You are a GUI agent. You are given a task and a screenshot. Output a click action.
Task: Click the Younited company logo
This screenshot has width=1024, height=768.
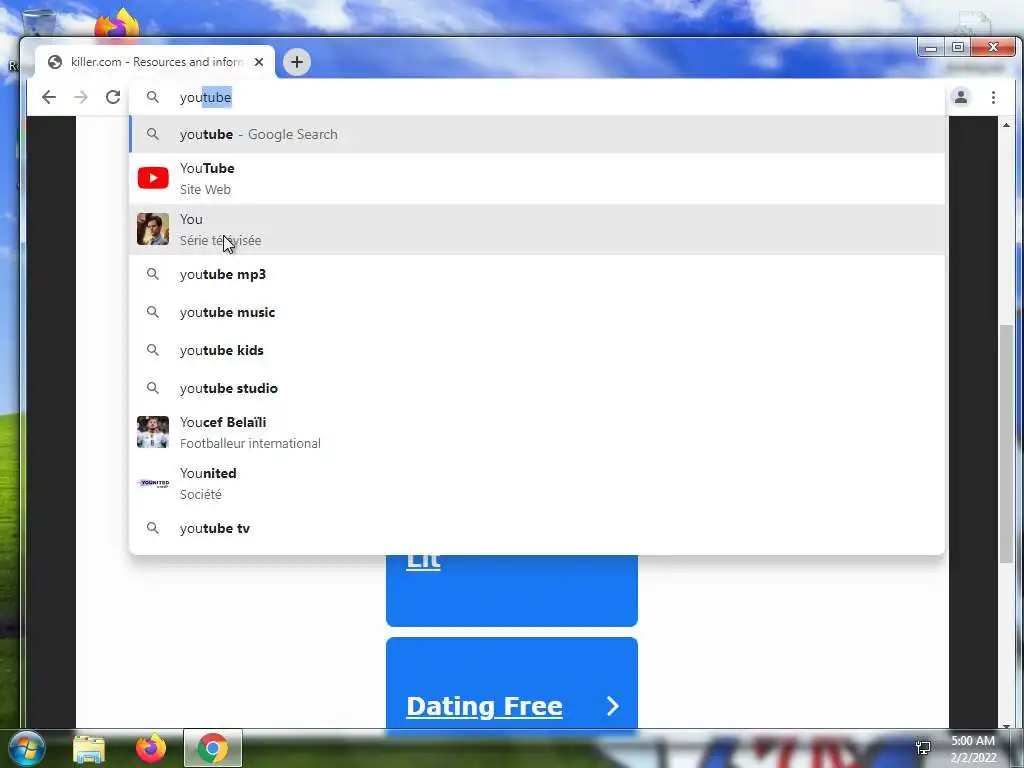click(x=153, y=483)
